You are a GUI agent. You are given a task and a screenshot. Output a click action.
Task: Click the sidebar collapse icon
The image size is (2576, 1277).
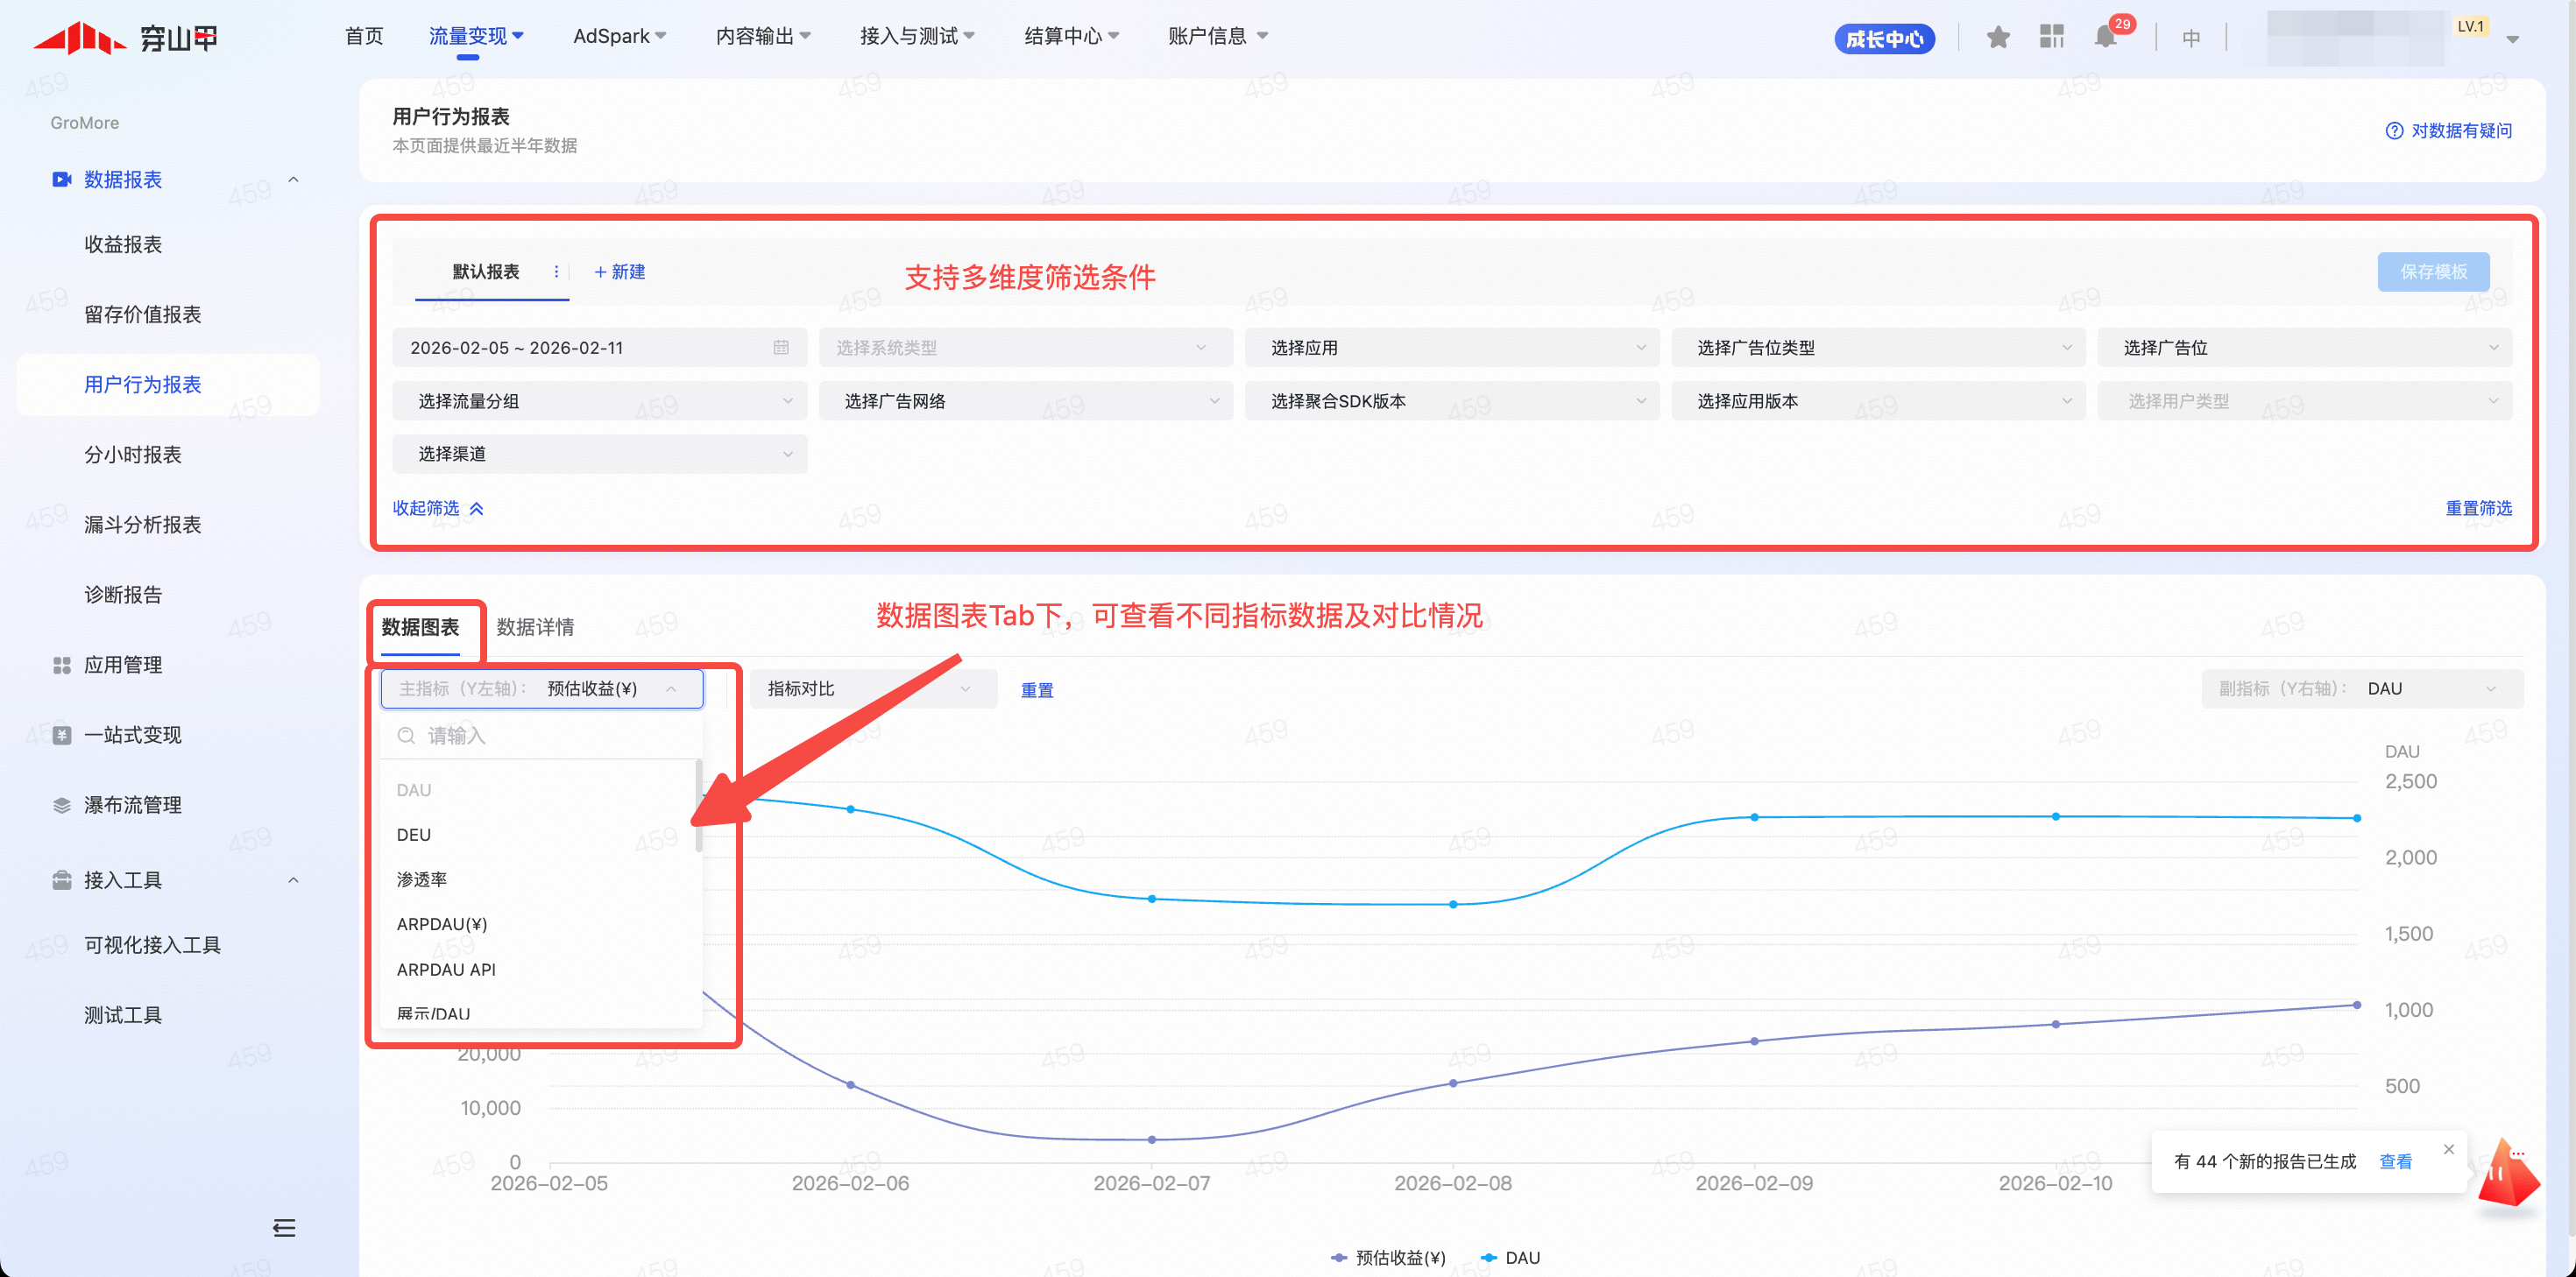[284, 1227]
